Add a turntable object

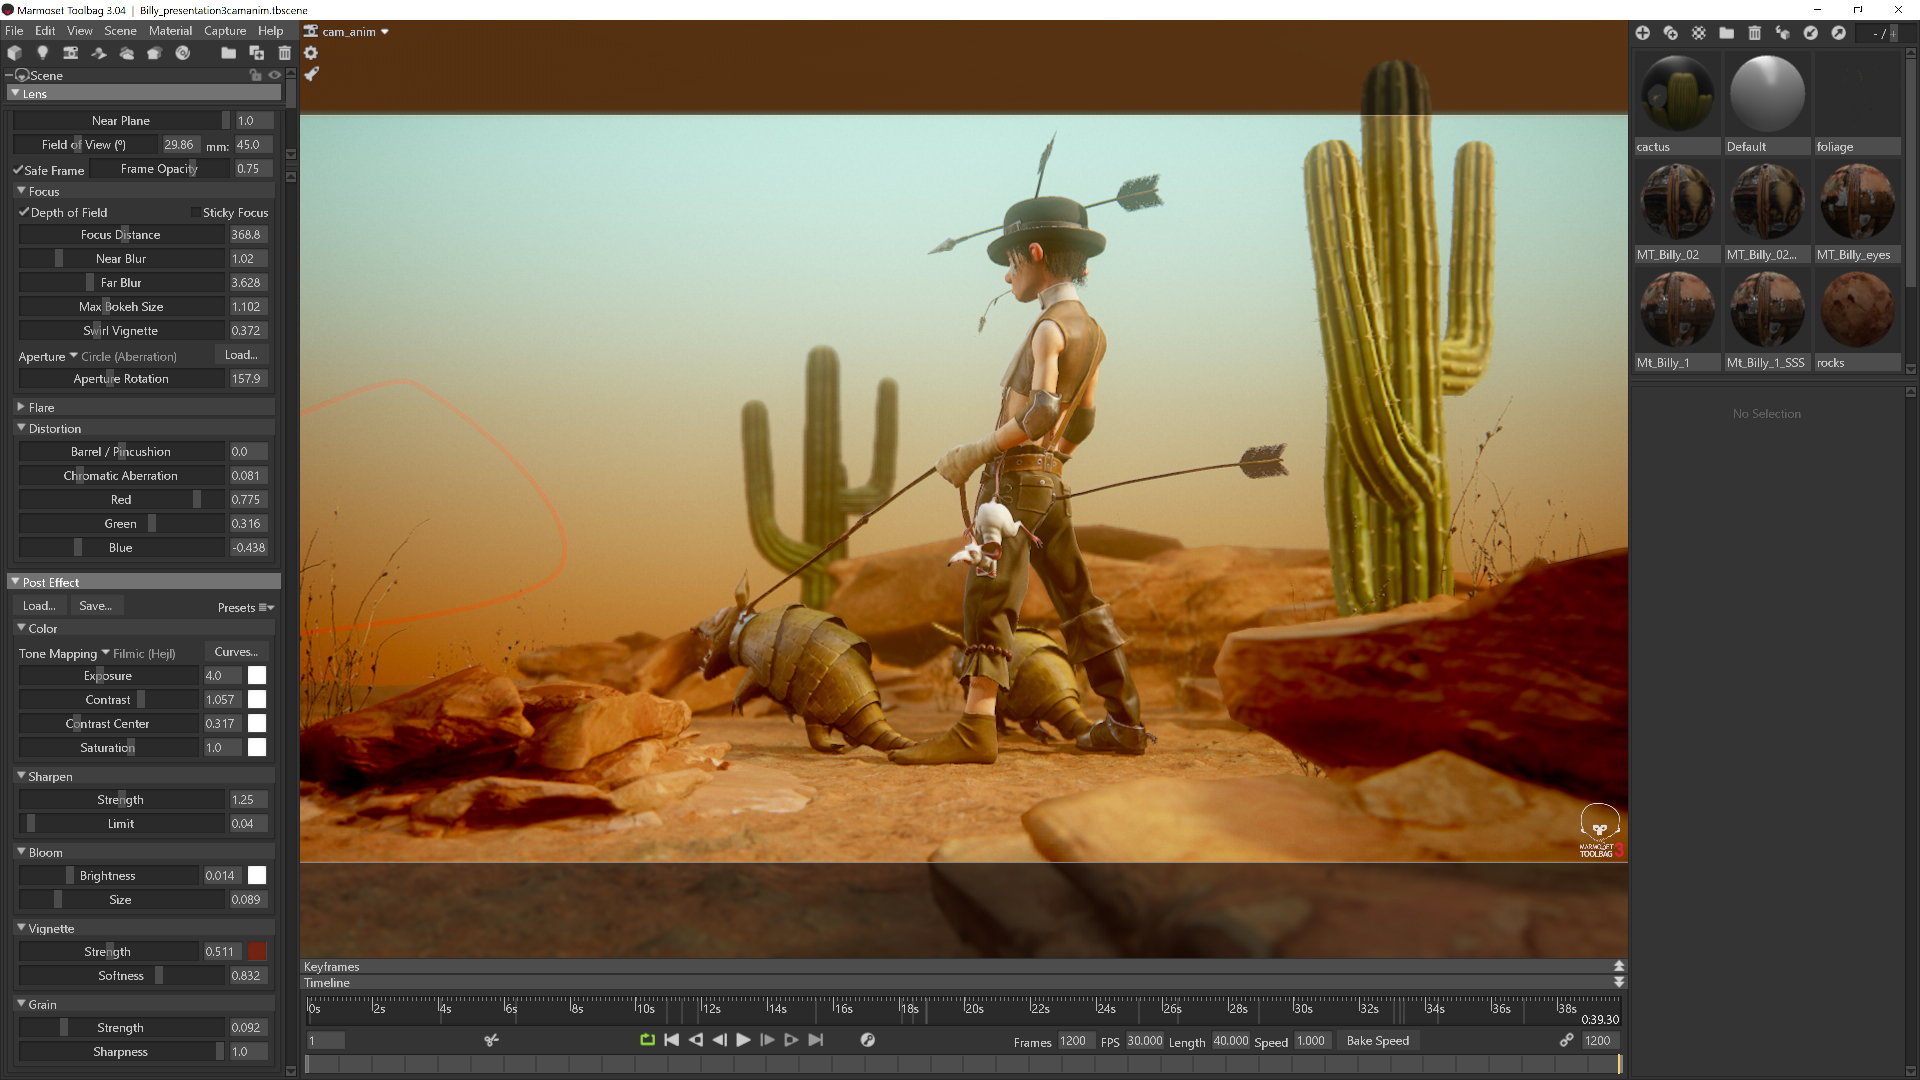pos(183,53)
